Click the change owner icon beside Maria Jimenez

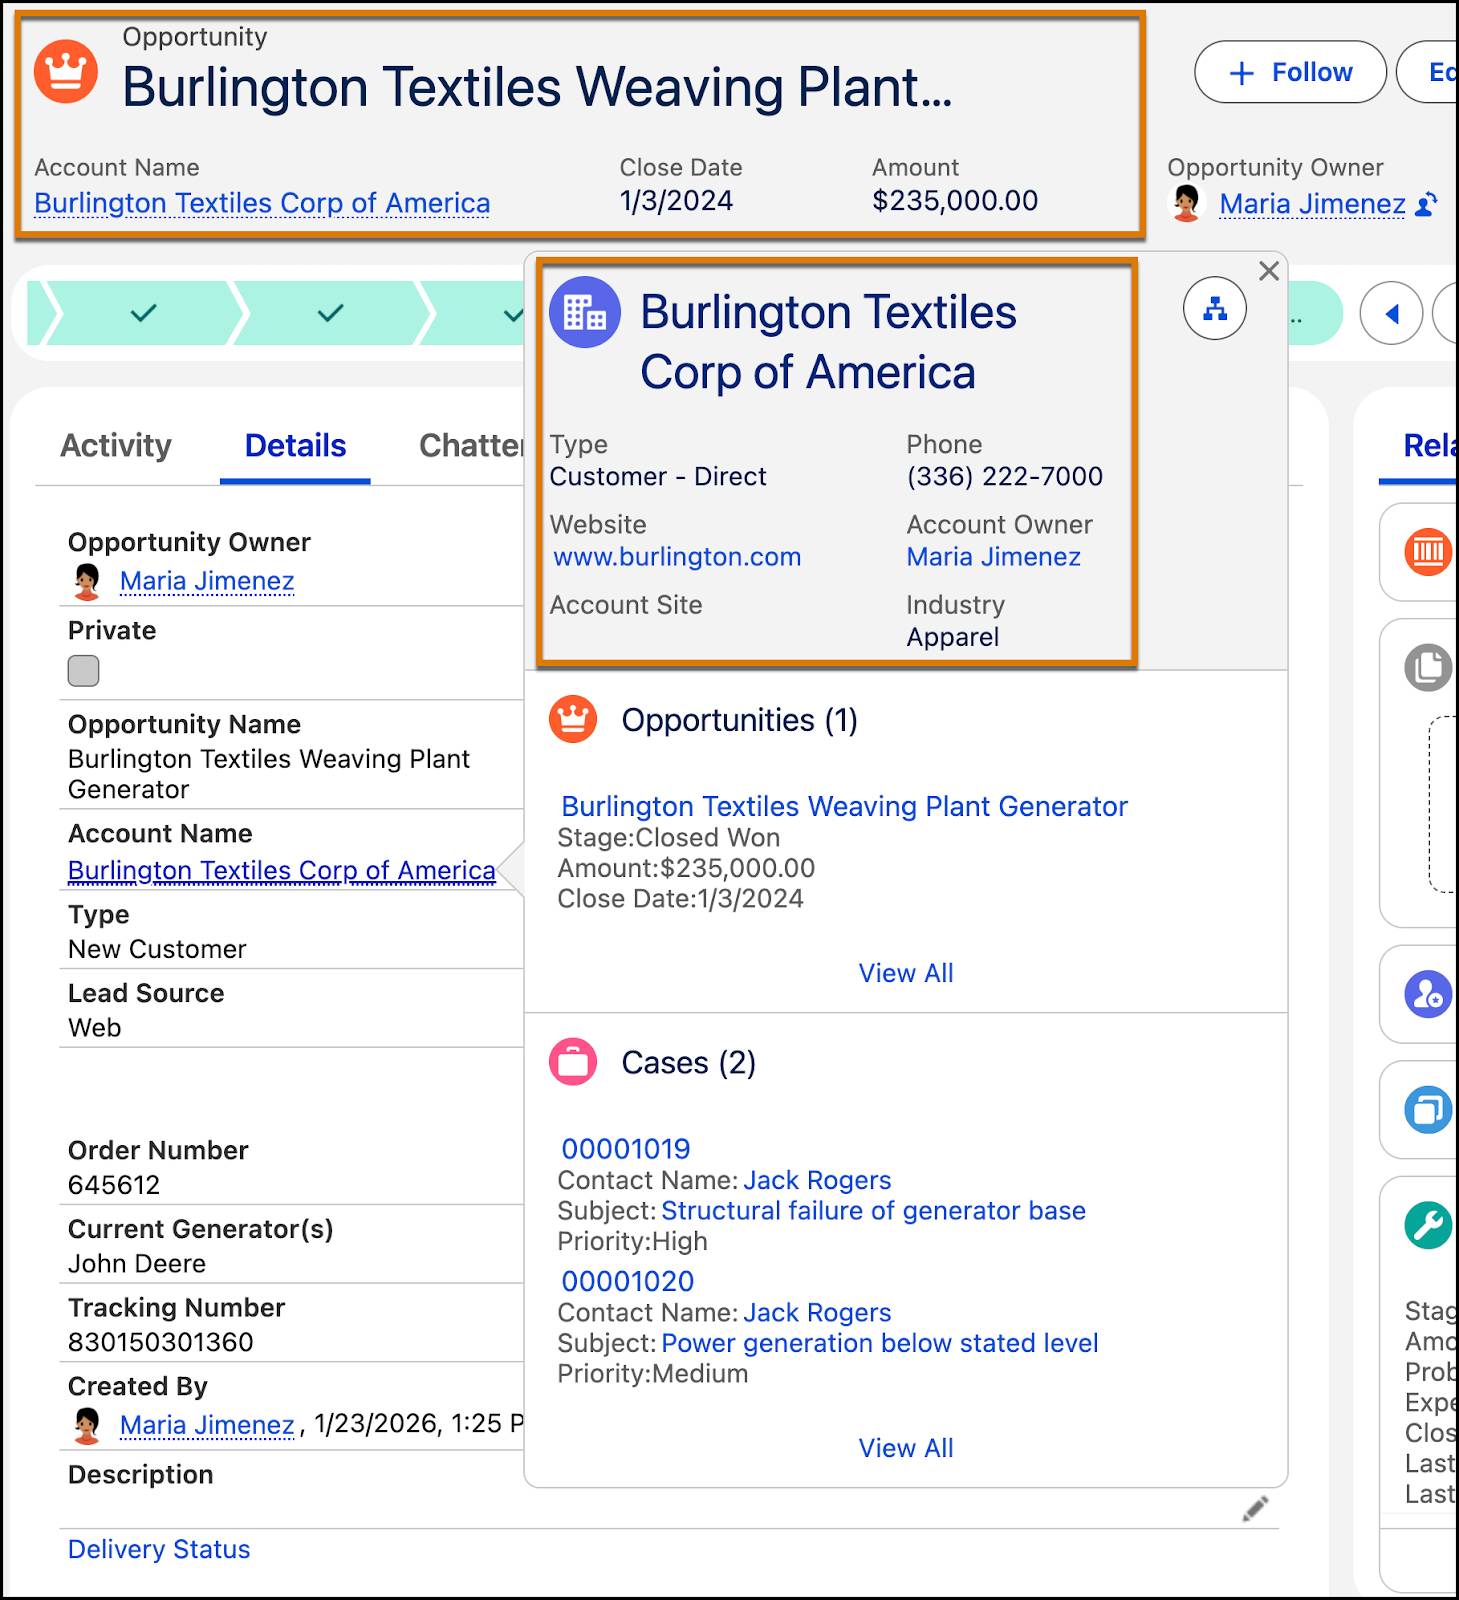(1427, 204)
